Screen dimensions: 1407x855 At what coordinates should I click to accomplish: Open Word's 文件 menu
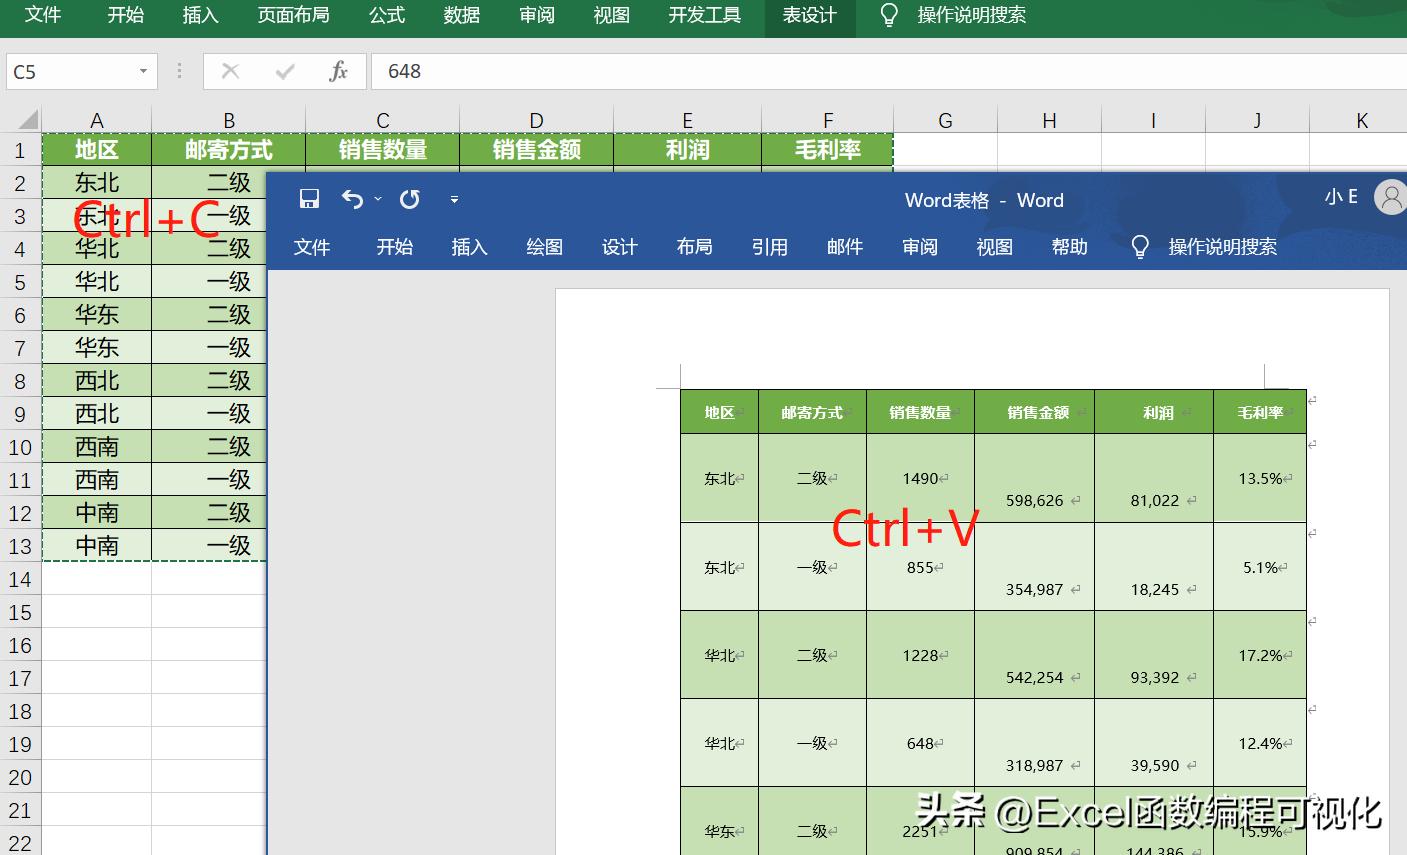[x=311, y=246]
